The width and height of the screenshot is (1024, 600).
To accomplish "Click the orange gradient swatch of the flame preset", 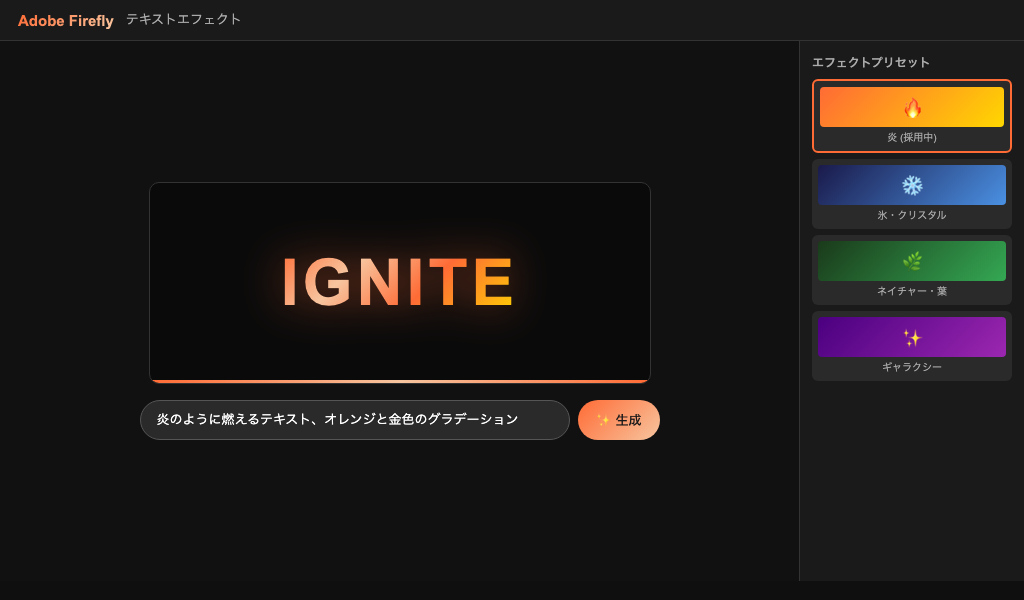I will 911,108.
